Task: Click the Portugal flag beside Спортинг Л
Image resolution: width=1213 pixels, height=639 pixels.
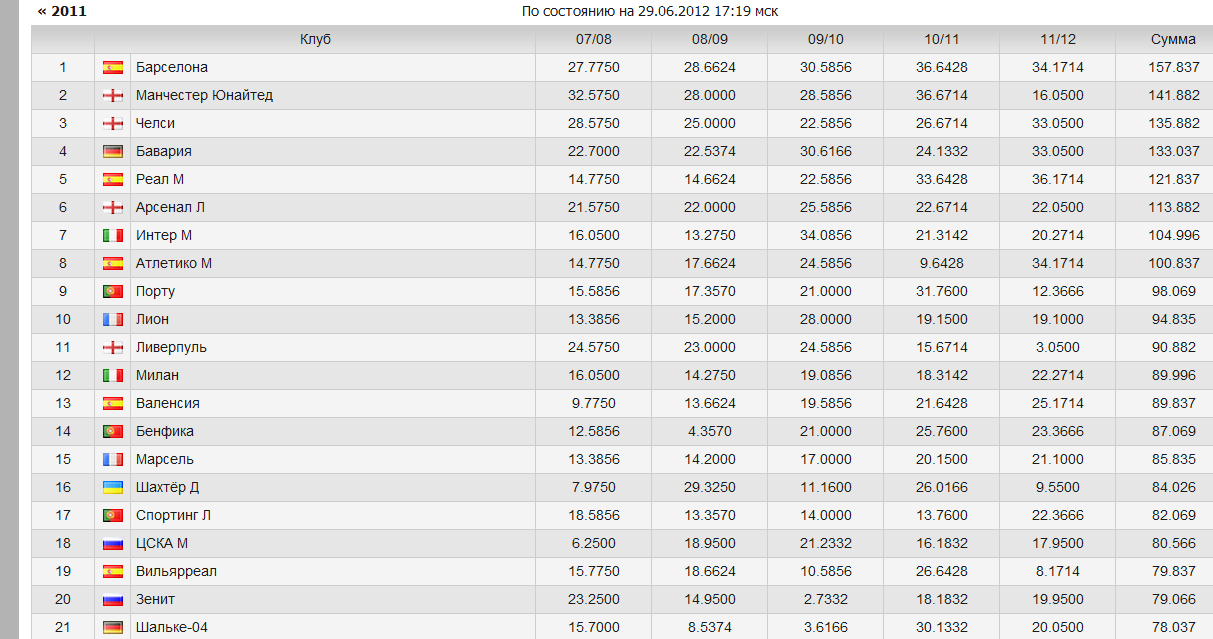Action: click(113, 516)
